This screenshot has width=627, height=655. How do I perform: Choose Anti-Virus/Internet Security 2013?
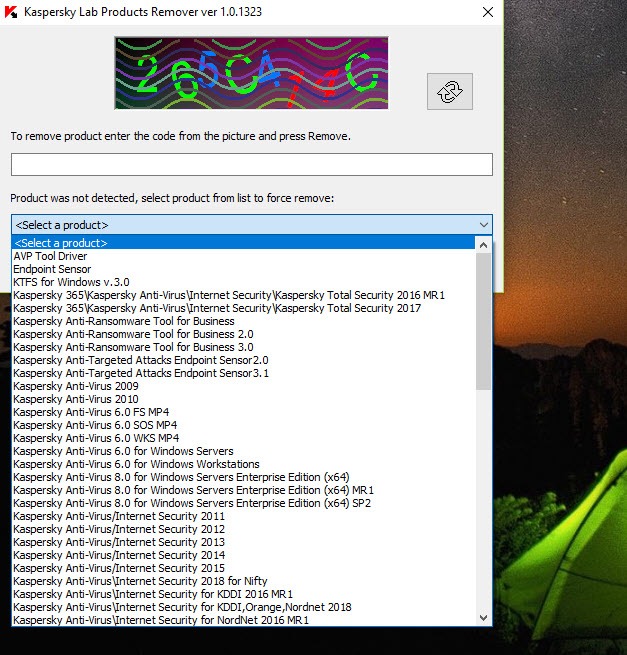[x=244, y=542]
